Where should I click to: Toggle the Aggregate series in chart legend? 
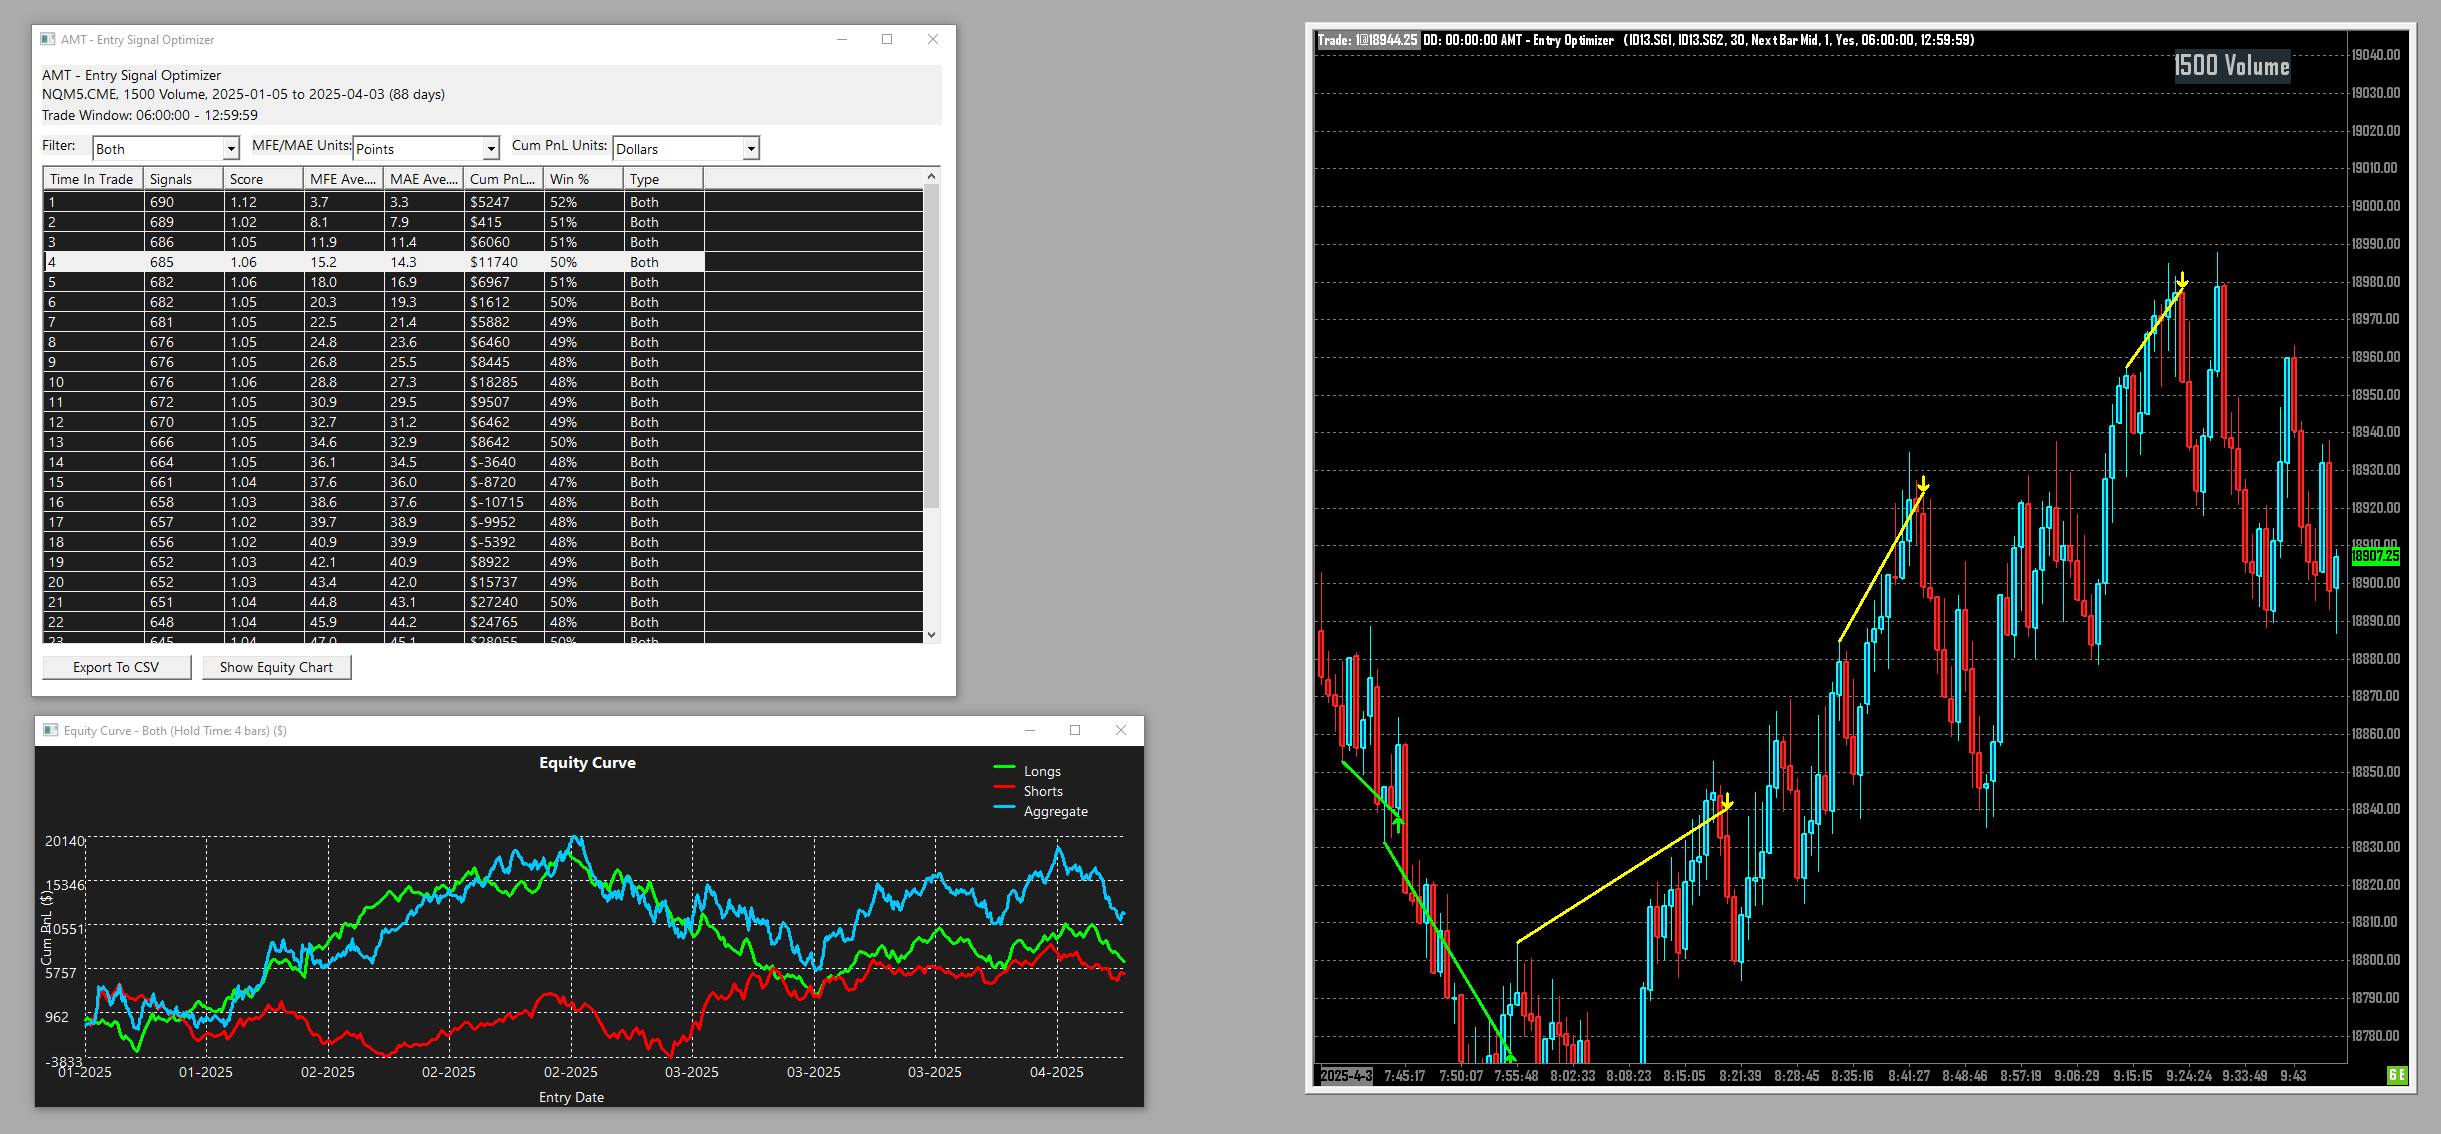click(x=1054, y=811)
